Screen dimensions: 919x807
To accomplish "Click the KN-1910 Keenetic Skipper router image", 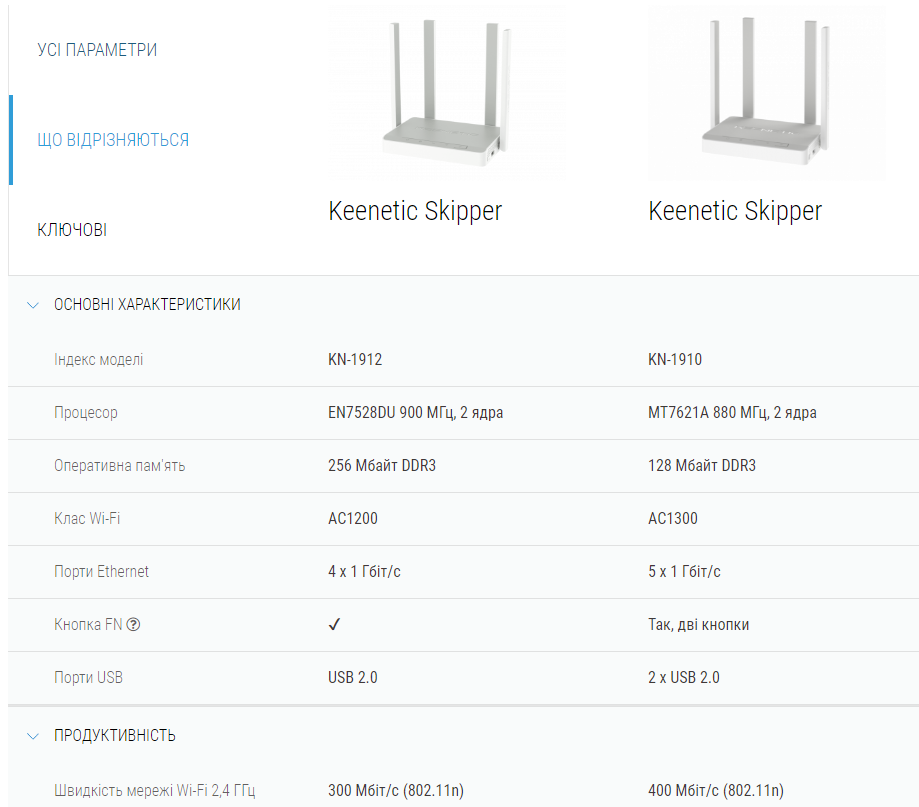I will point(765,92).
